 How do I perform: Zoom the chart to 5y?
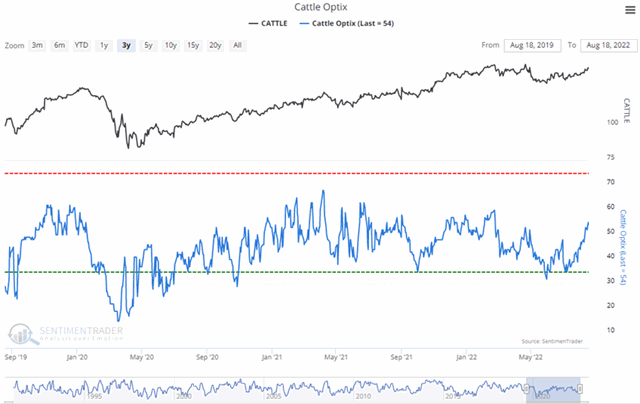(148, 45)
